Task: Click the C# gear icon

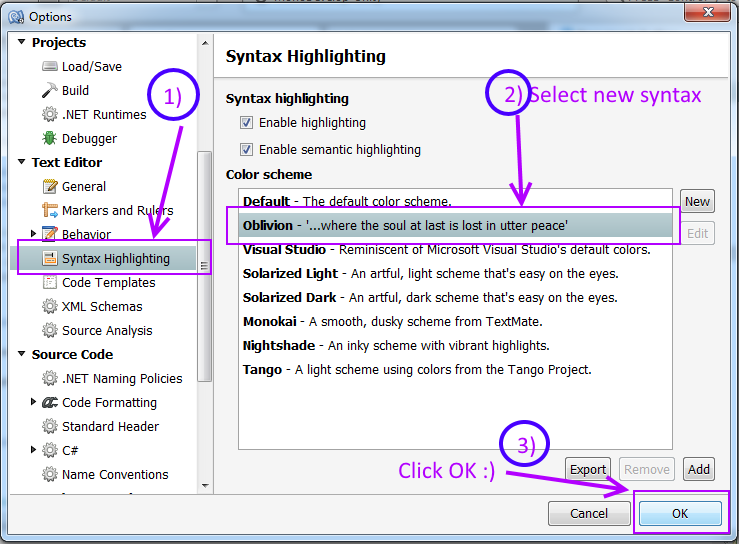Action: pos(49,451)
